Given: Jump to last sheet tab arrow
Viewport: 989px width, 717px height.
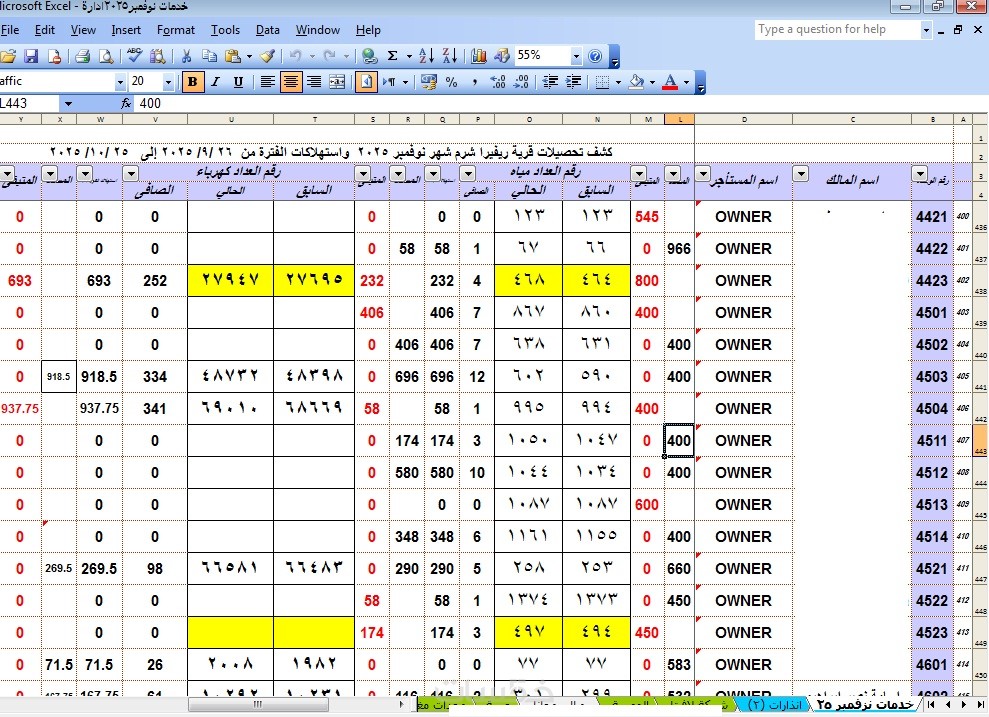Looking at the screenshot, I should (x=980, y=704).
